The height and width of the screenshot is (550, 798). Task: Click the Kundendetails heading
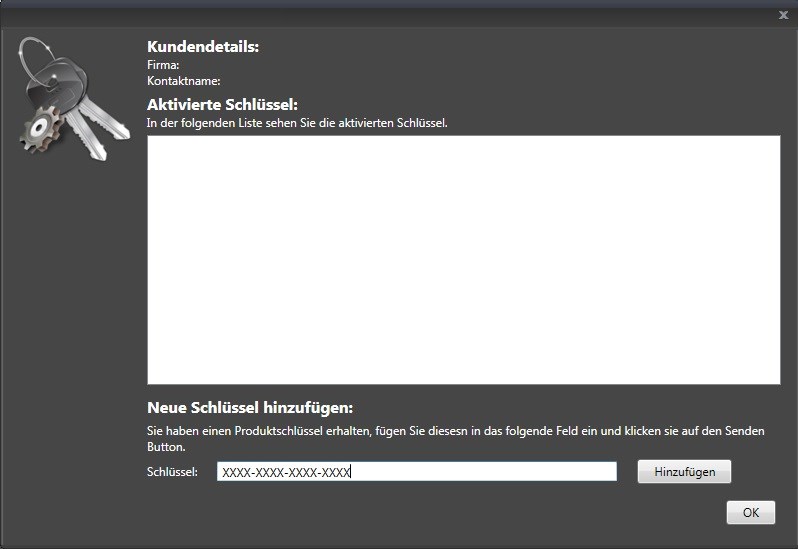coord(202,47)
